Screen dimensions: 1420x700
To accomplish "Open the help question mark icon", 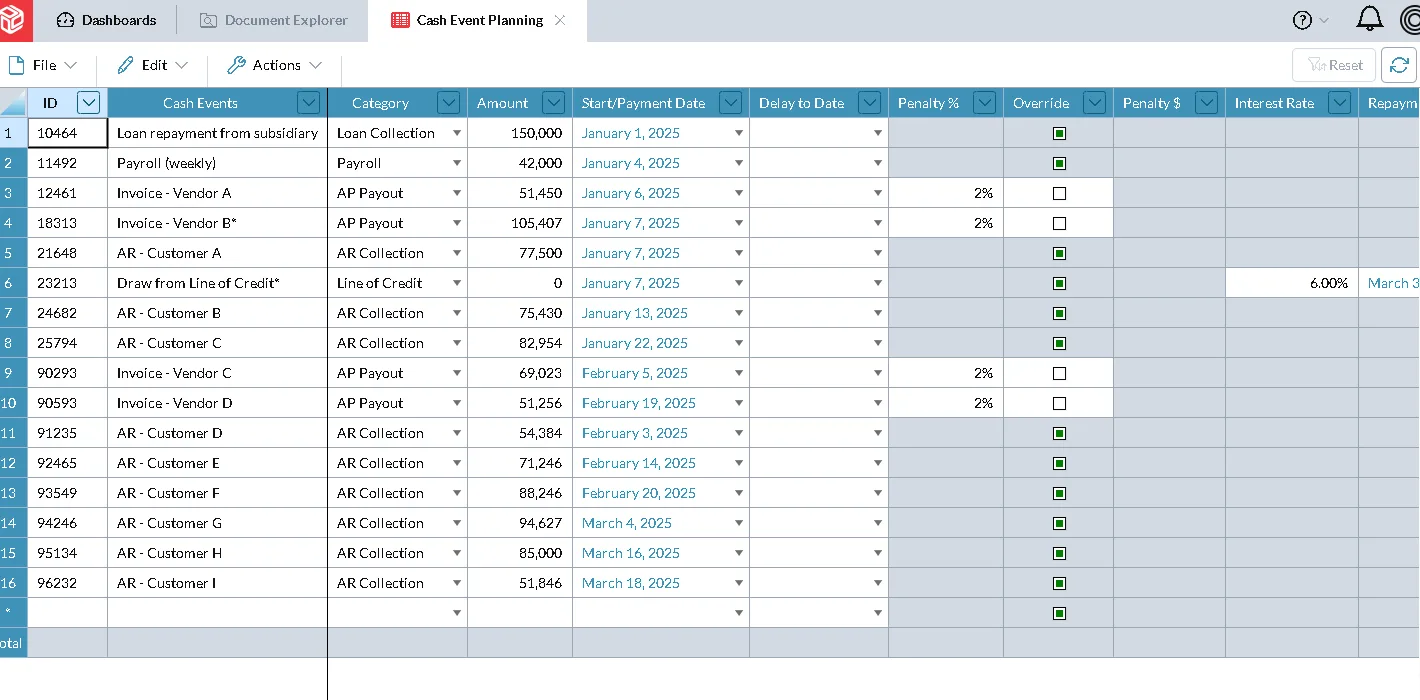I will [1302, 20].
